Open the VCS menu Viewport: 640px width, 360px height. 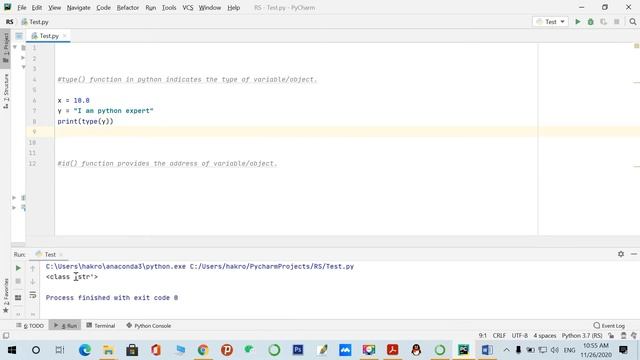click(188, 8)
